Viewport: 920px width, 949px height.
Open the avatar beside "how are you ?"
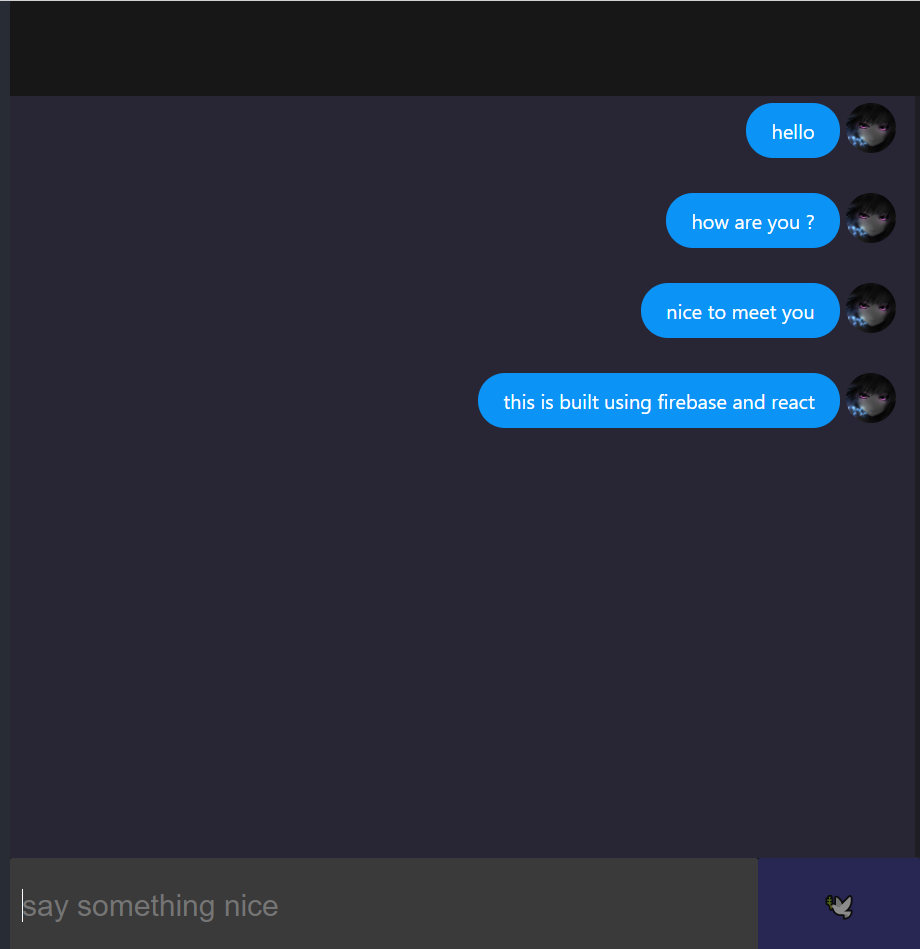pos(870,218)
